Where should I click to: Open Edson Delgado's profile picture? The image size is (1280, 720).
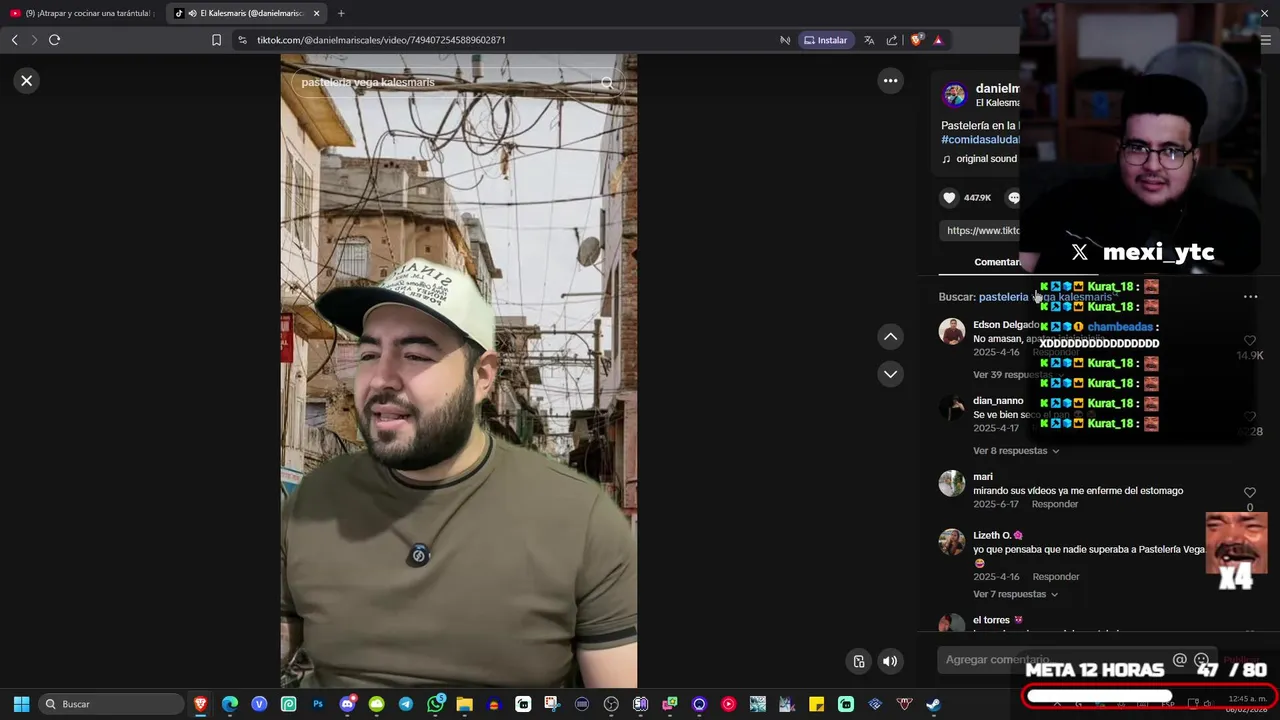coord(952,332)
